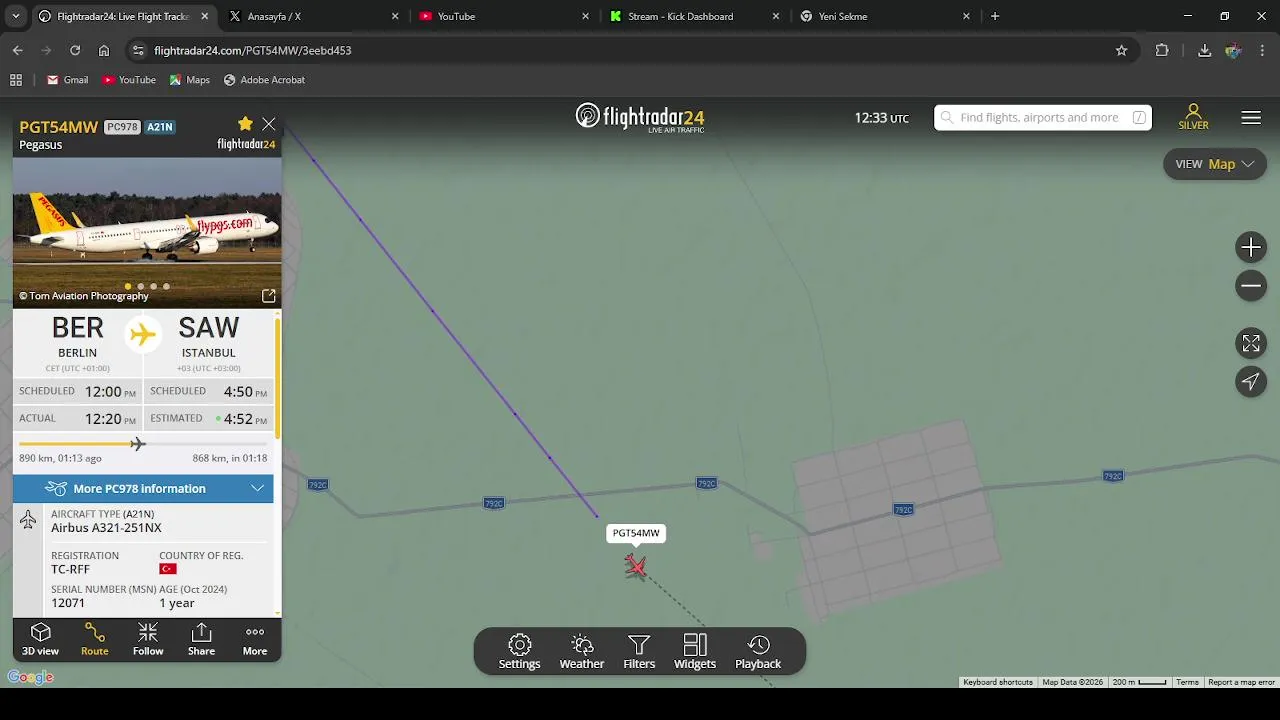Open Keyboard shortcuts link on map
The image size is (1280, 720).
tap(998, 682)
